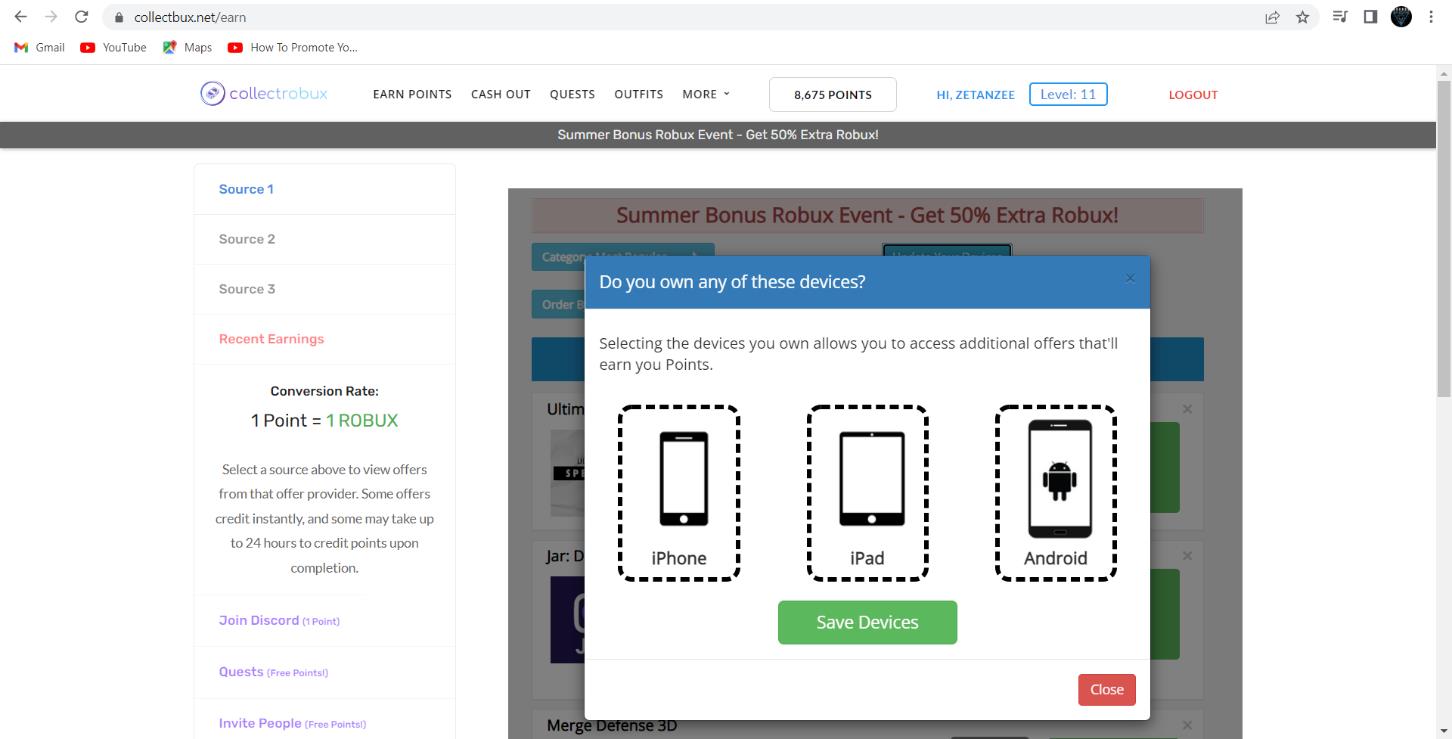
Task: Click Invite People link
Action: point(292,723)
